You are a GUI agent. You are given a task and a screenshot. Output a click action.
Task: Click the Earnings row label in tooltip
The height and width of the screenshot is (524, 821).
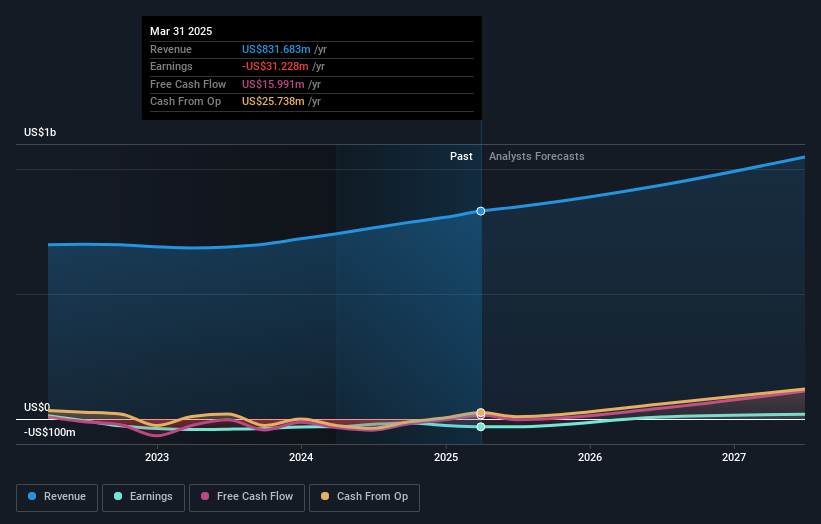(x=171, y=66)
